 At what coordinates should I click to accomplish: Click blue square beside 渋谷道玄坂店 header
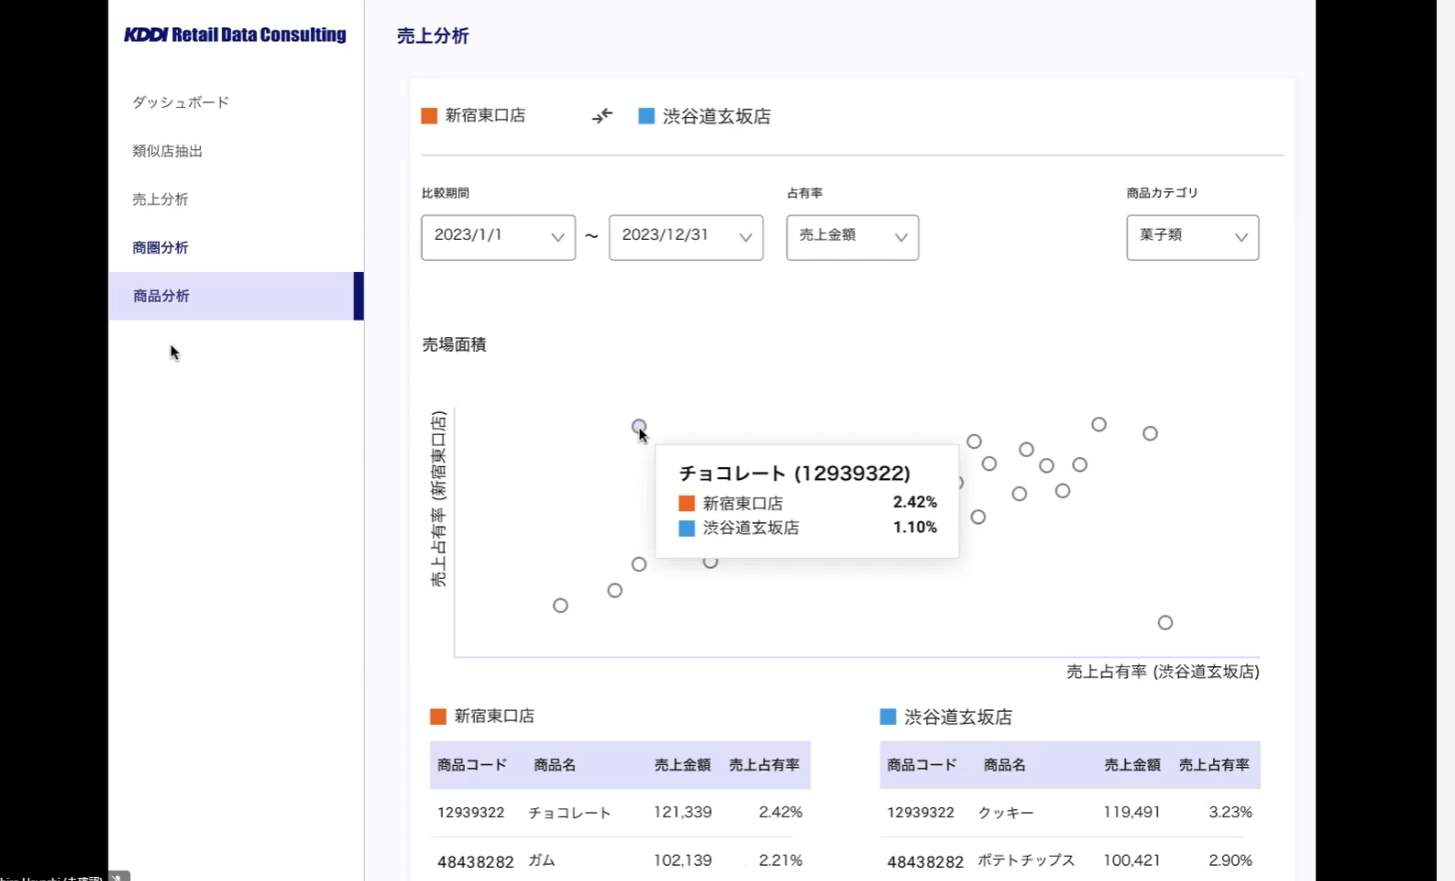[x=646, y=116]
